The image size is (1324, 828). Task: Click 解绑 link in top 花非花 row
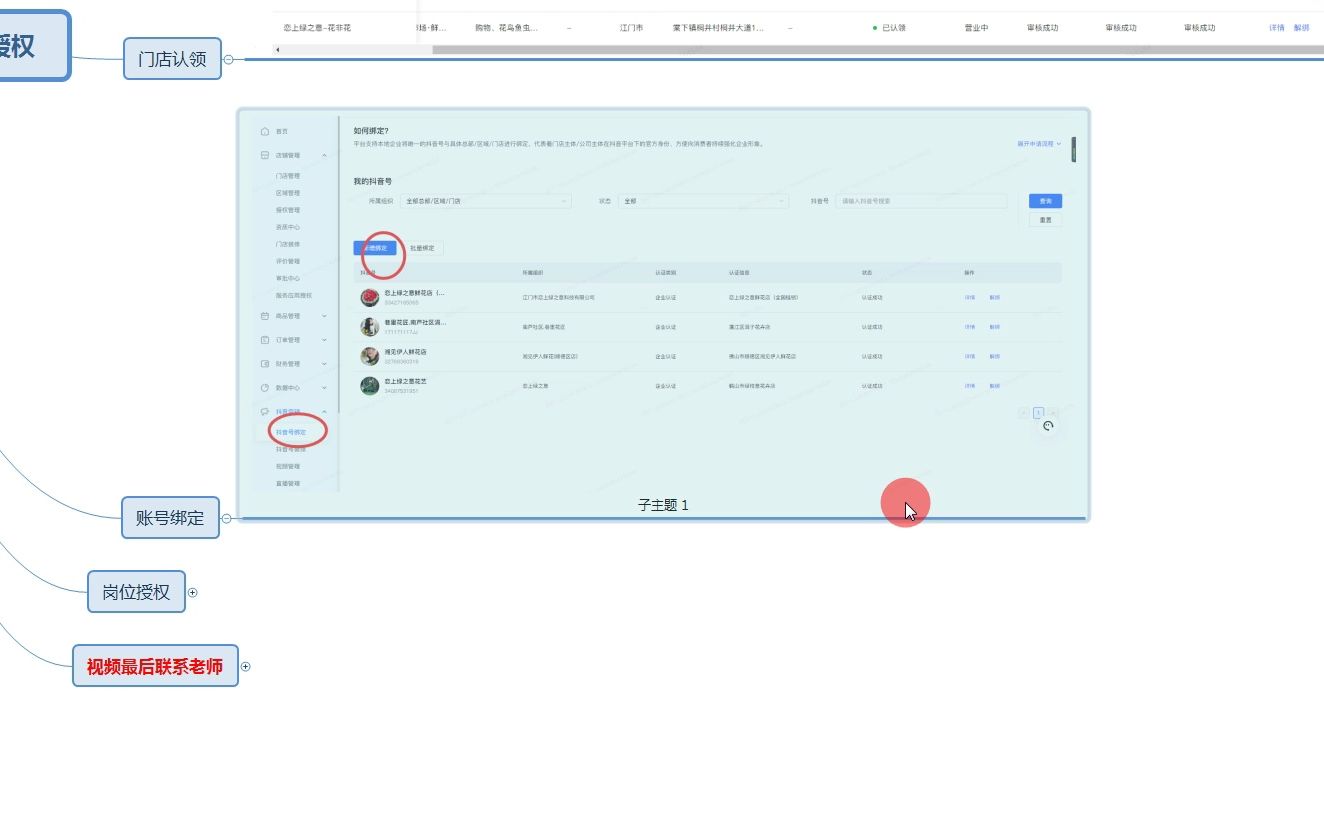[x=1301, y=28]
